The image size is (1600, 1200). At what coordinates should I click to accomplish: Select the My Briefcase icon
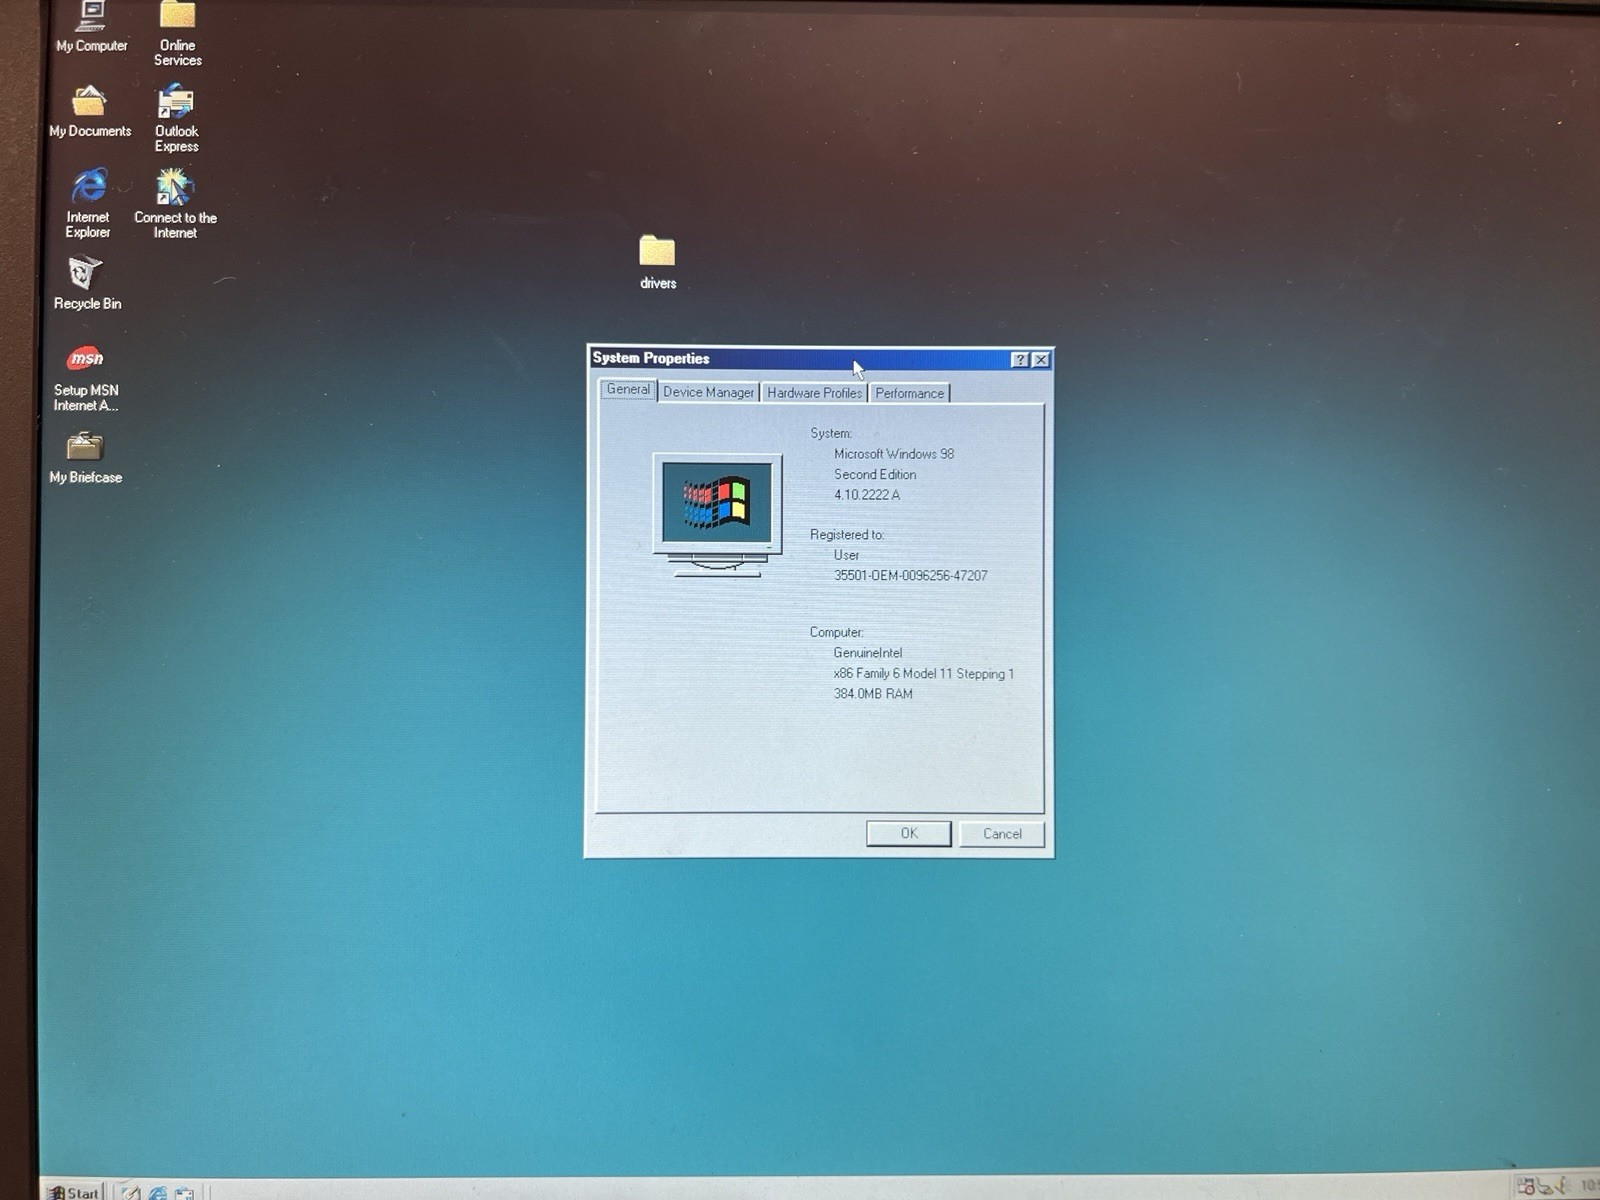pyautogui.click(x=86, y=457)
